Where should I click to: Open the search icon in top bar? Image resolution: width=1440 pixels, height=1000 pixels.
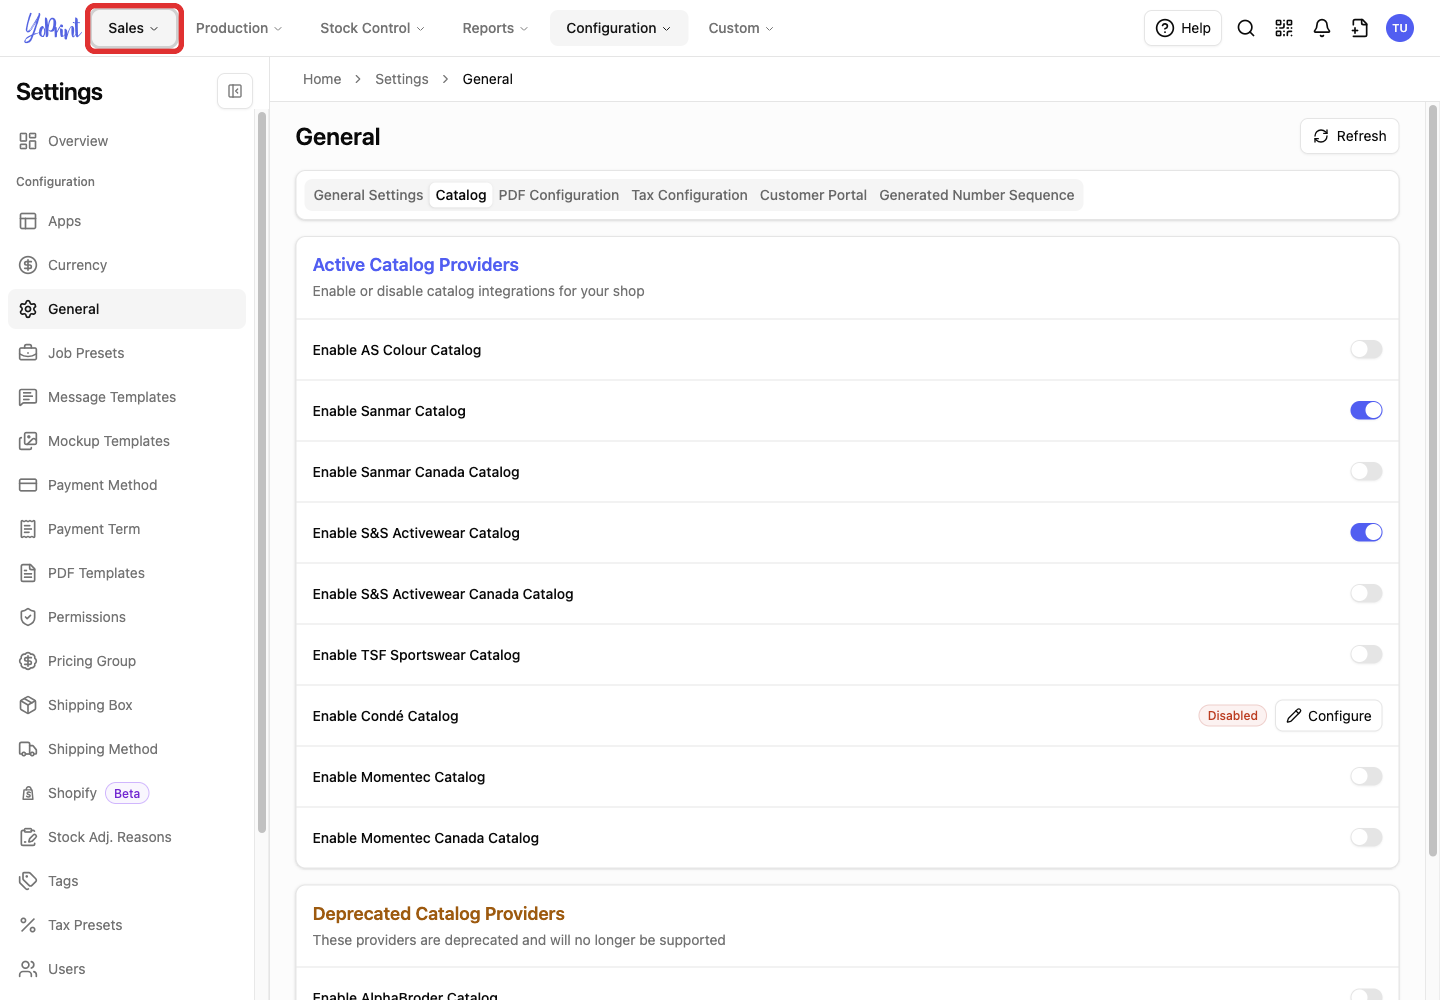point(1246,28)
